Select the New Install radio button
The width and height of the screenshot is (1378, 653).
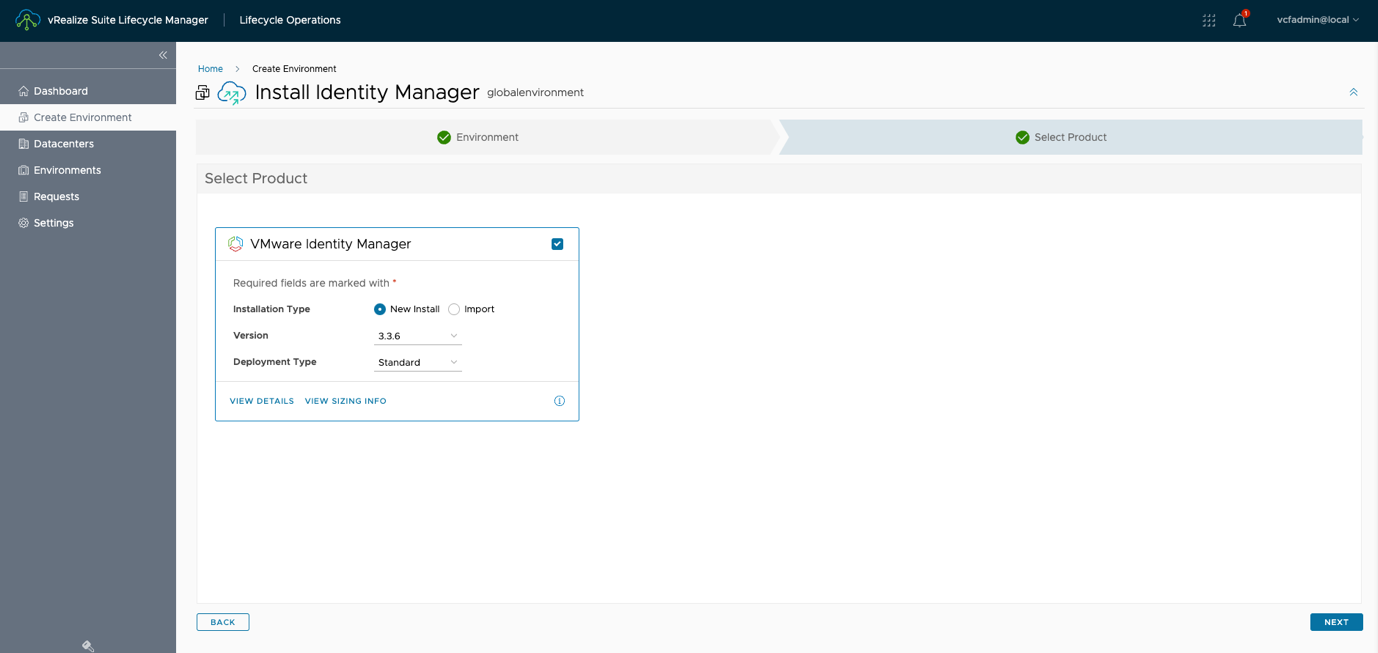(380, 309)
